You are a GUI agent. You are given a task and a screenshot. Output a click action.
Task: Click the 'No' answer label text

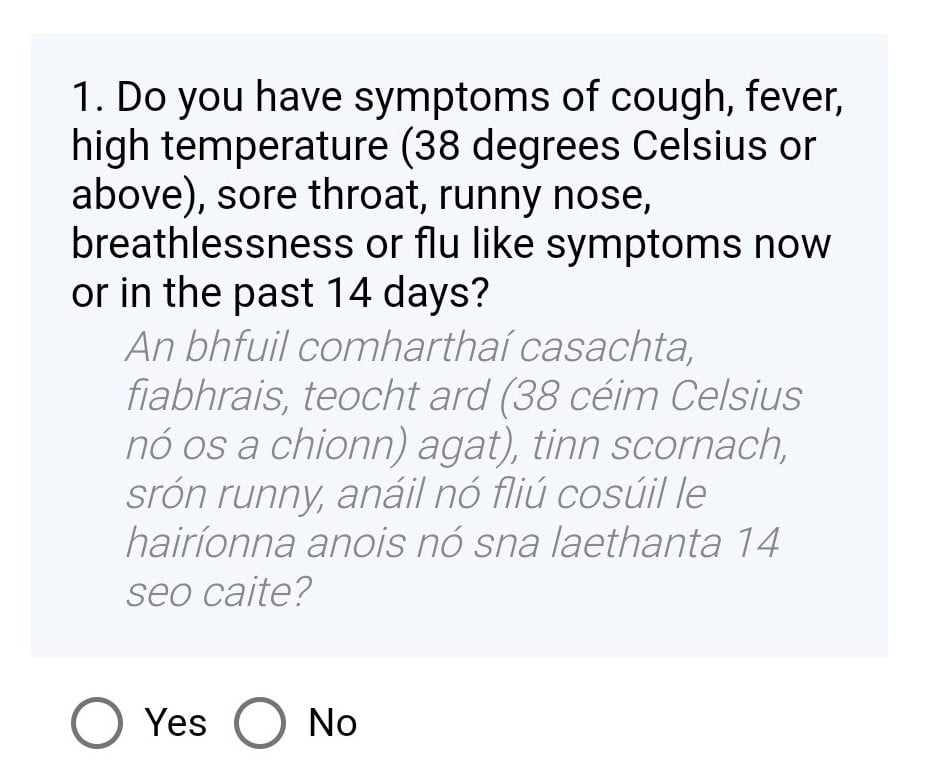(x=332, y=723)
